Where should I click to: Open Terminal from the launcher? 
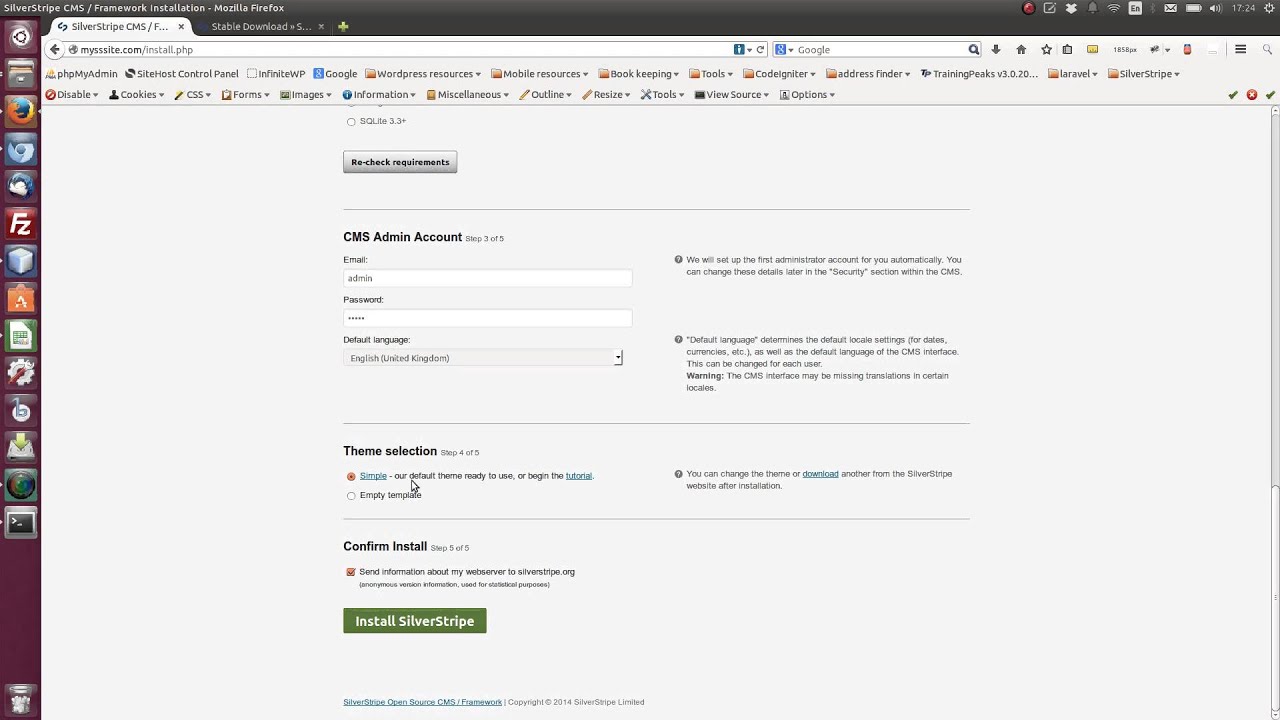[20, 522]
